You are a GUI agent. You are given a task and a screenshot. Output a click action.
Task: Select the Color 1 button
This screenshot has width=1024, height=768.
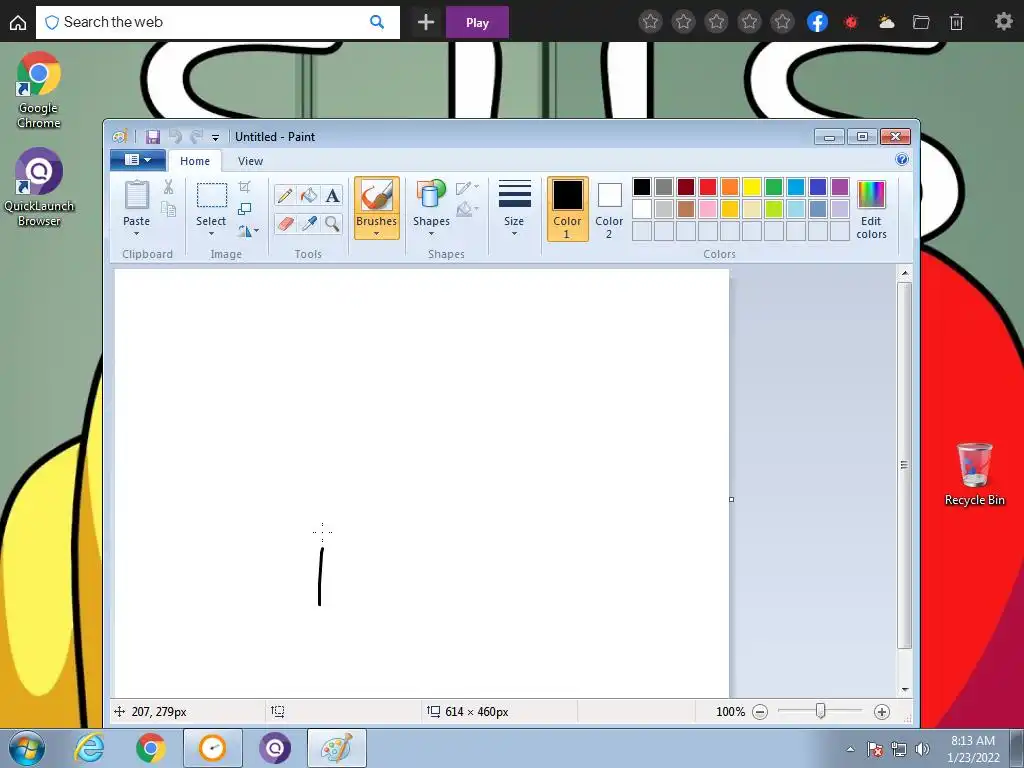pyautogui.click(x=568, y=209)
